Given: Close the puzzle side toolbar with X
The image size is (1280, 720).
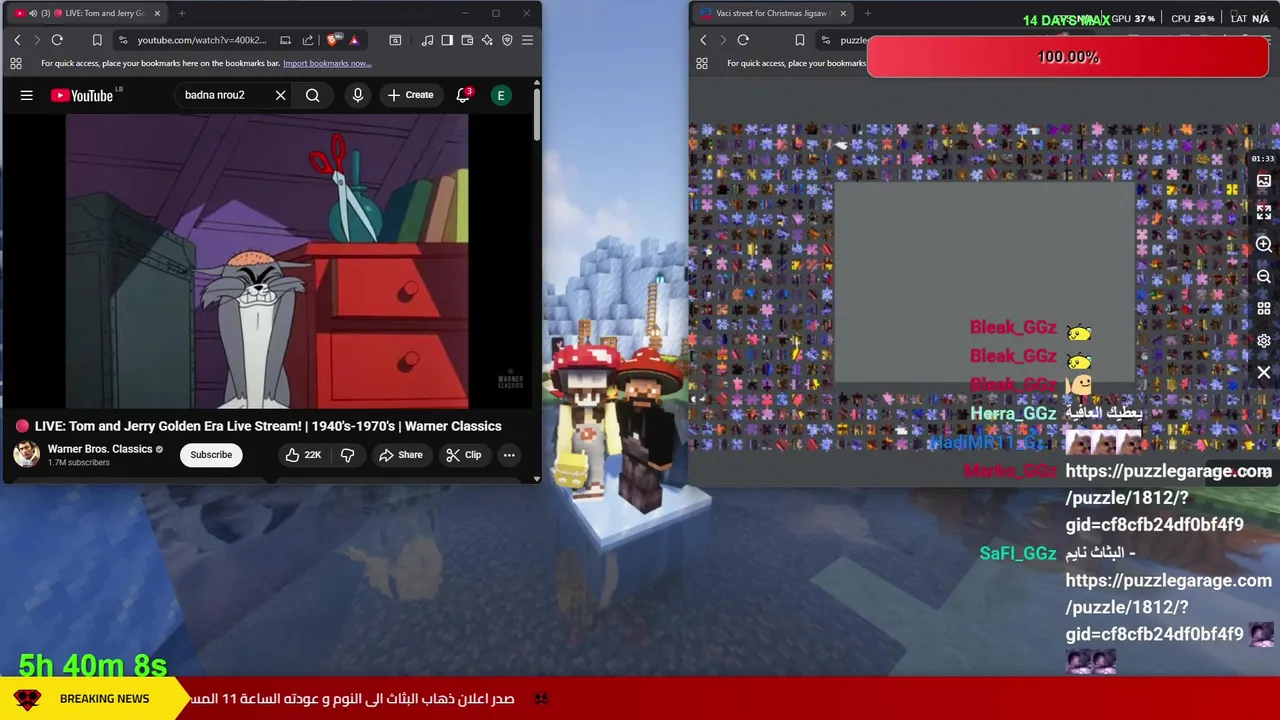Looking at the screenshot, I should tap(1264, 373).
